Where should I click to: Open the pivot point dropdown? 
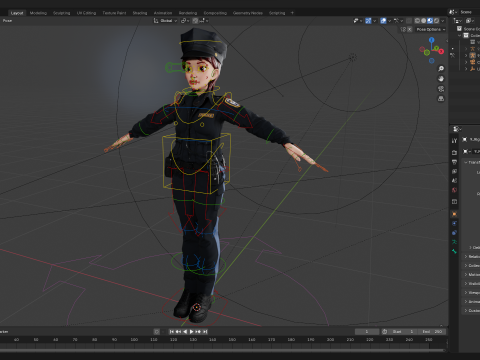pos(185,21)
